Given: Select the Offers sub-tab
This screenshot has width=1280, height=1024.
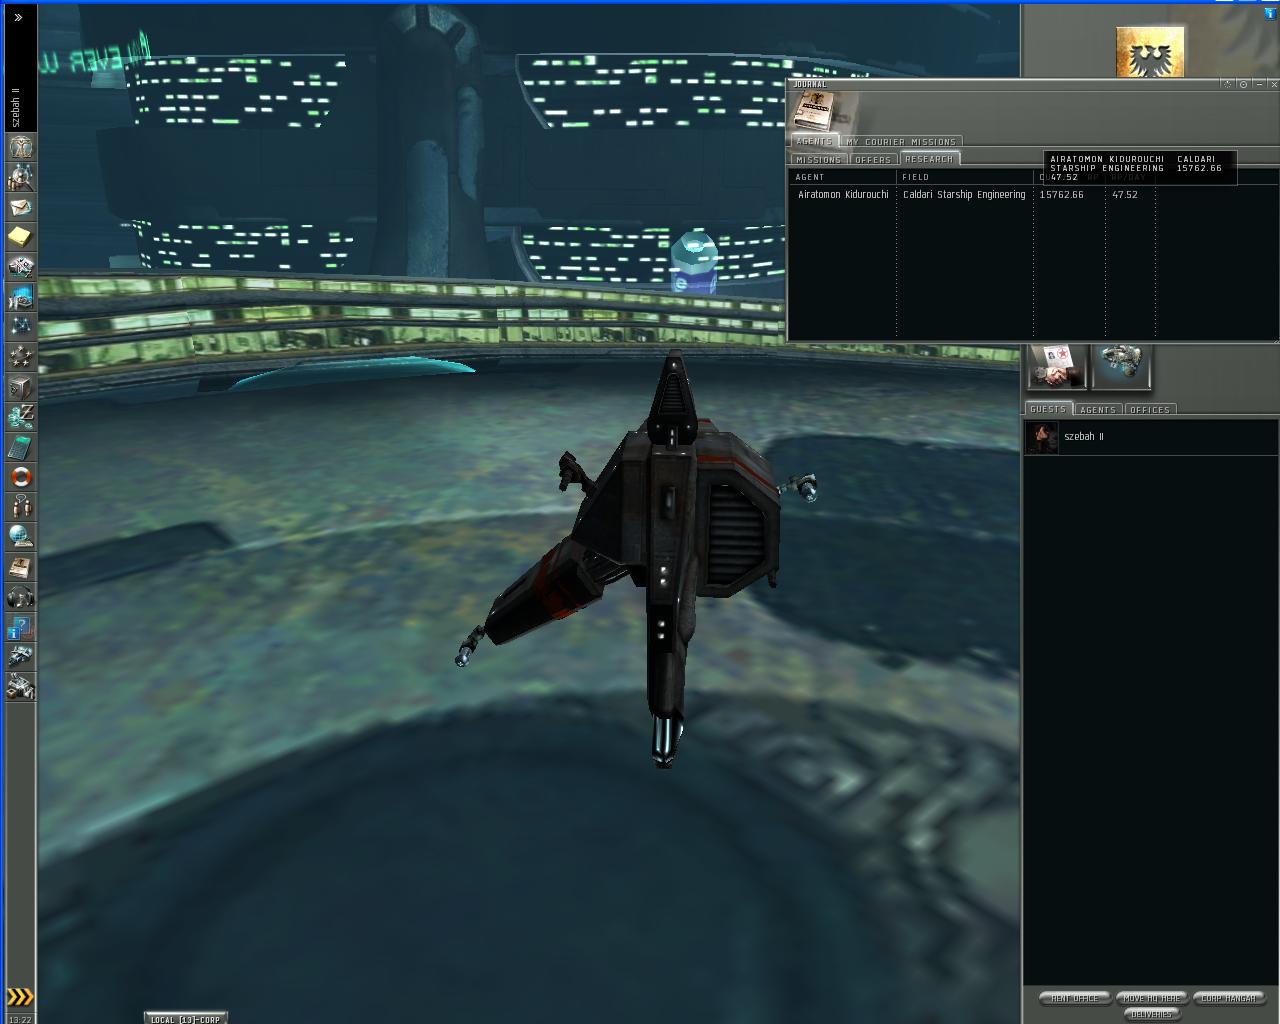Looking at the screenshot, I should point(873,159).
